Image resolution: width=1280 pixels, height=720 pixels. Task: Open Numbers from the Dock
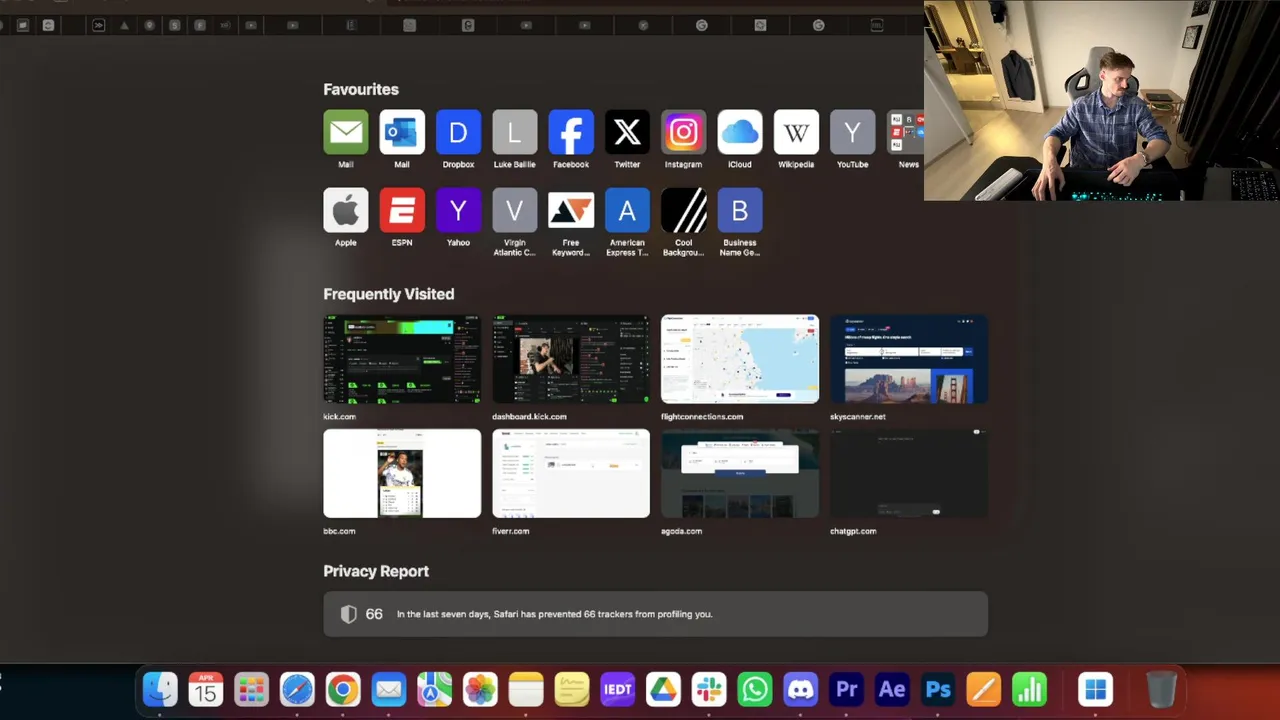coord(1029,689)
